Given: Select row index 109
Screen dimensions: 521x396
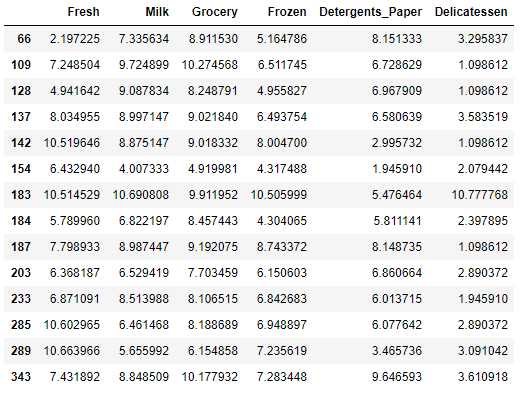Looking at the screenshot, I should click(x=21, y=65).
